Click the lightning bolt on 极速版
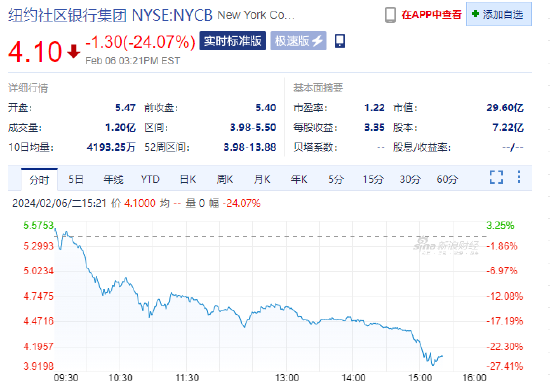Screen dimensions: 550x383 317,41
